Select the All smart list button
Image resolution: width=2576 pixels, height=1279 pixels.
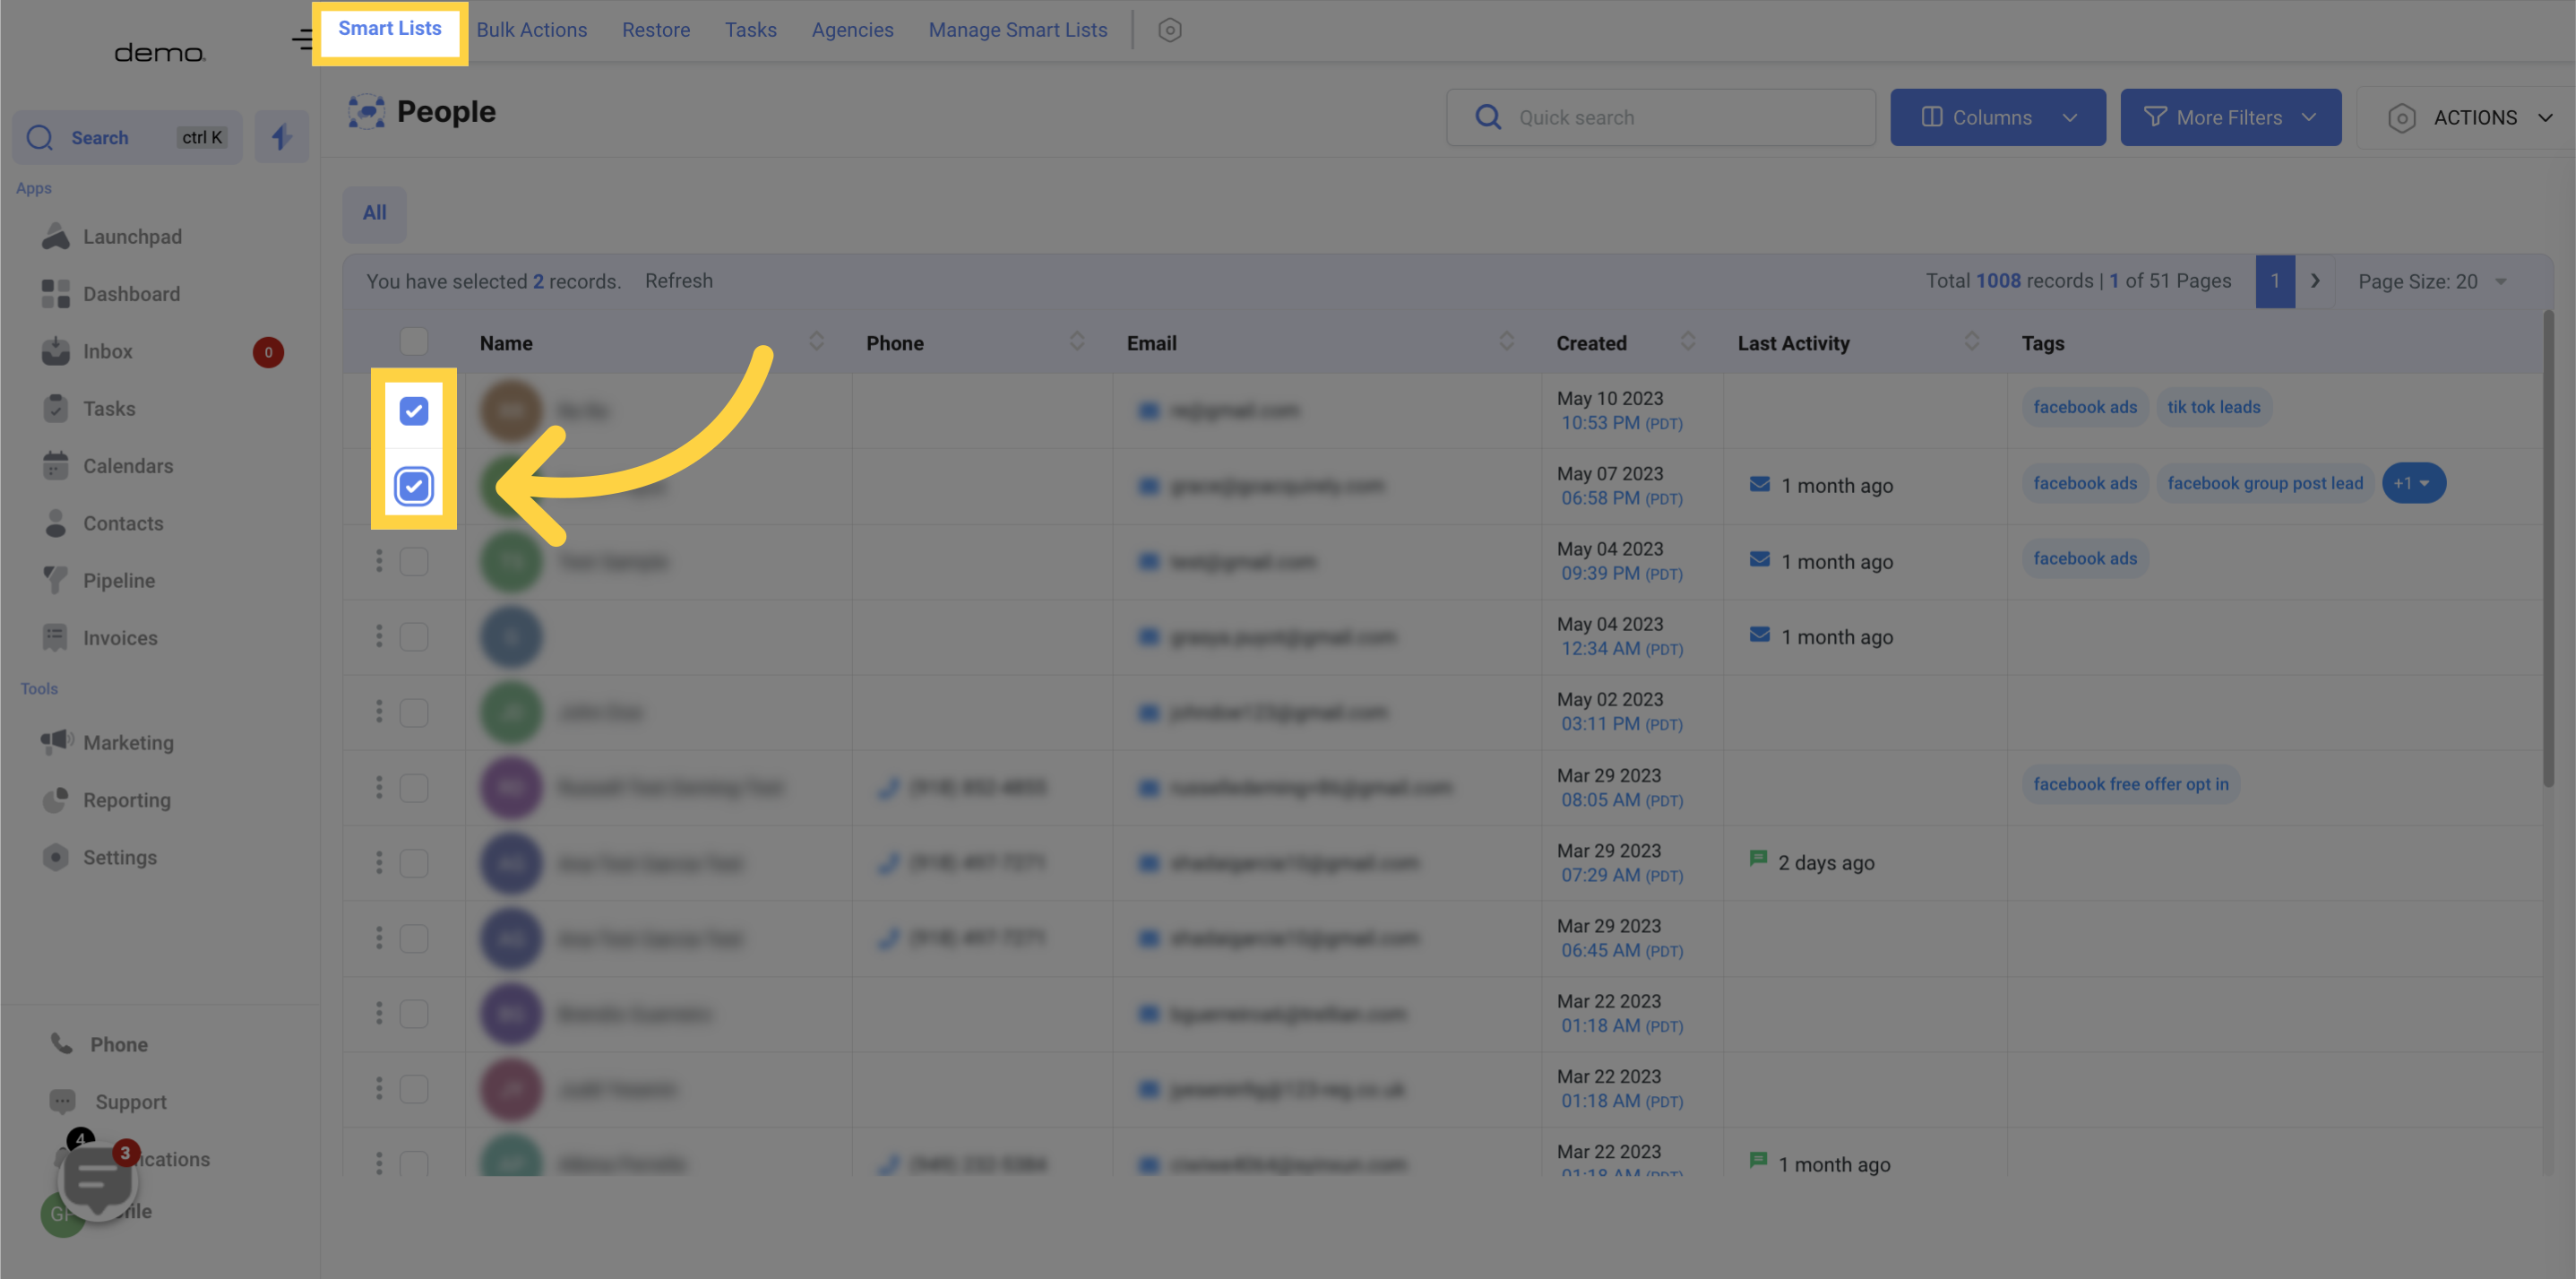pos(374,213)
